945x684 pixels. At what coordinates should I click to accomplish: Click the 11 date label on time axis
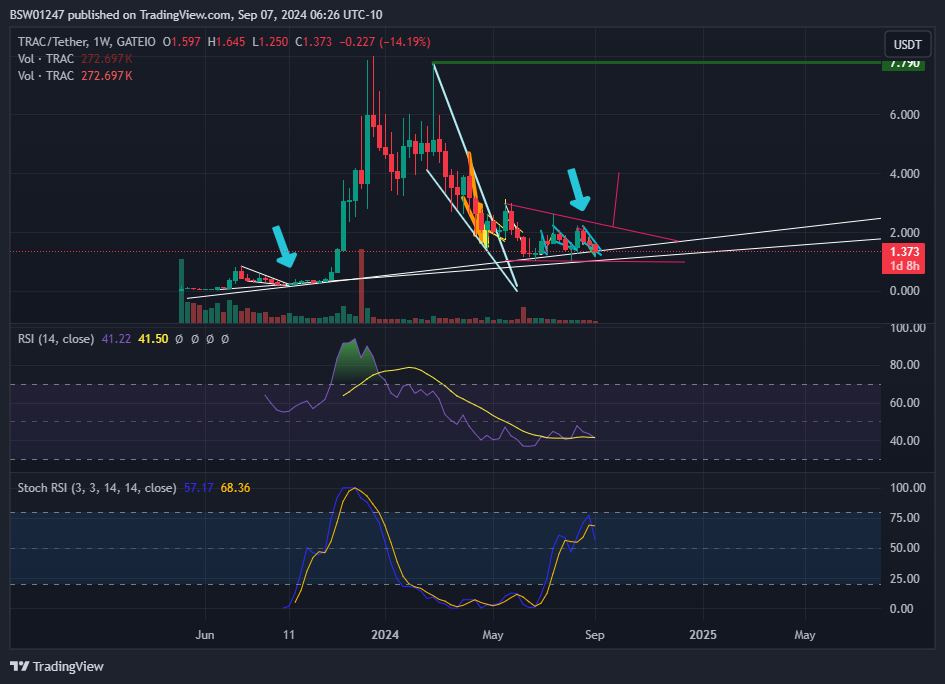pyautogui.click(x=289, y=635)
